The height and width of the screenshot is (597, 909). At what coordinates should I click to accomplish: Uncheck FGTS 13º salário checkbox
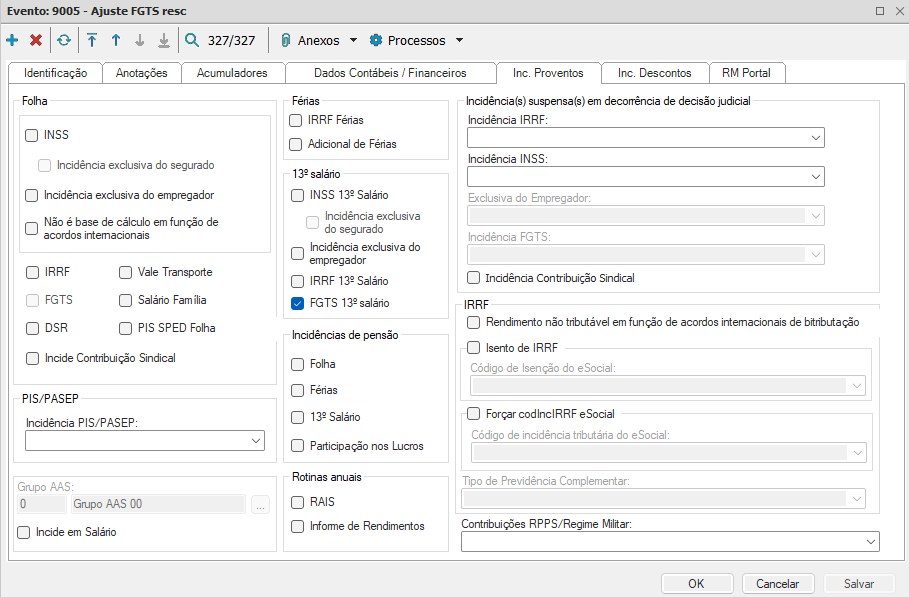(297, 303)
